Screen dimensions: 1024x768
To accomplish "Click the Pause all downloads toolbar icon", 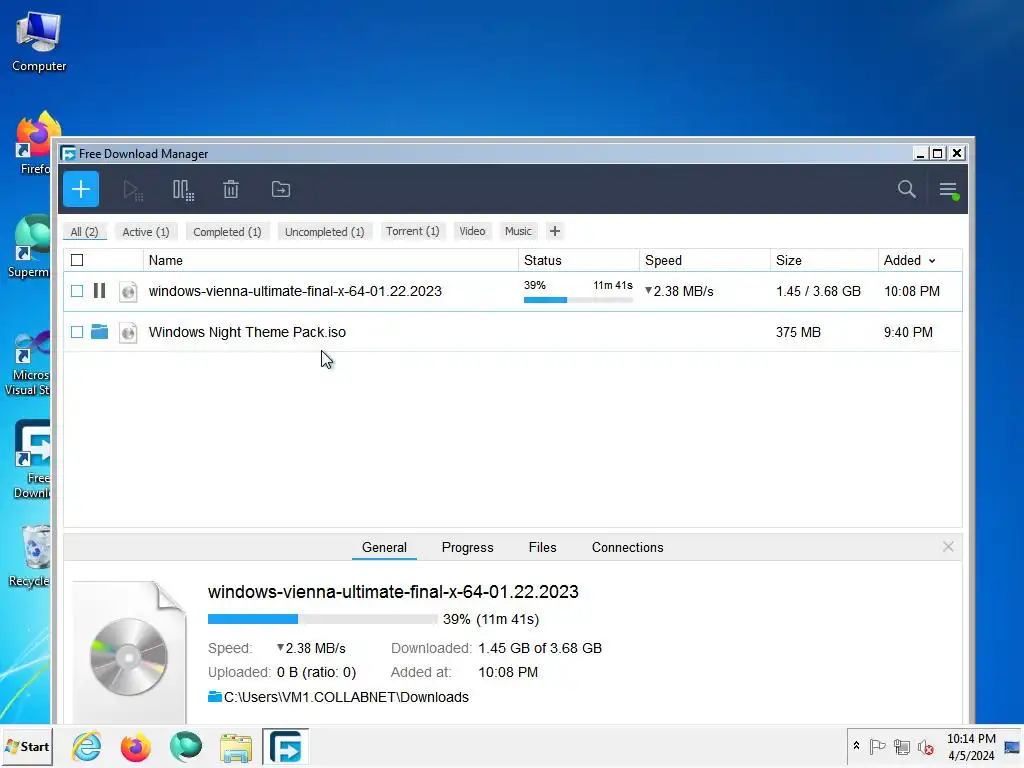I will 183,190.
